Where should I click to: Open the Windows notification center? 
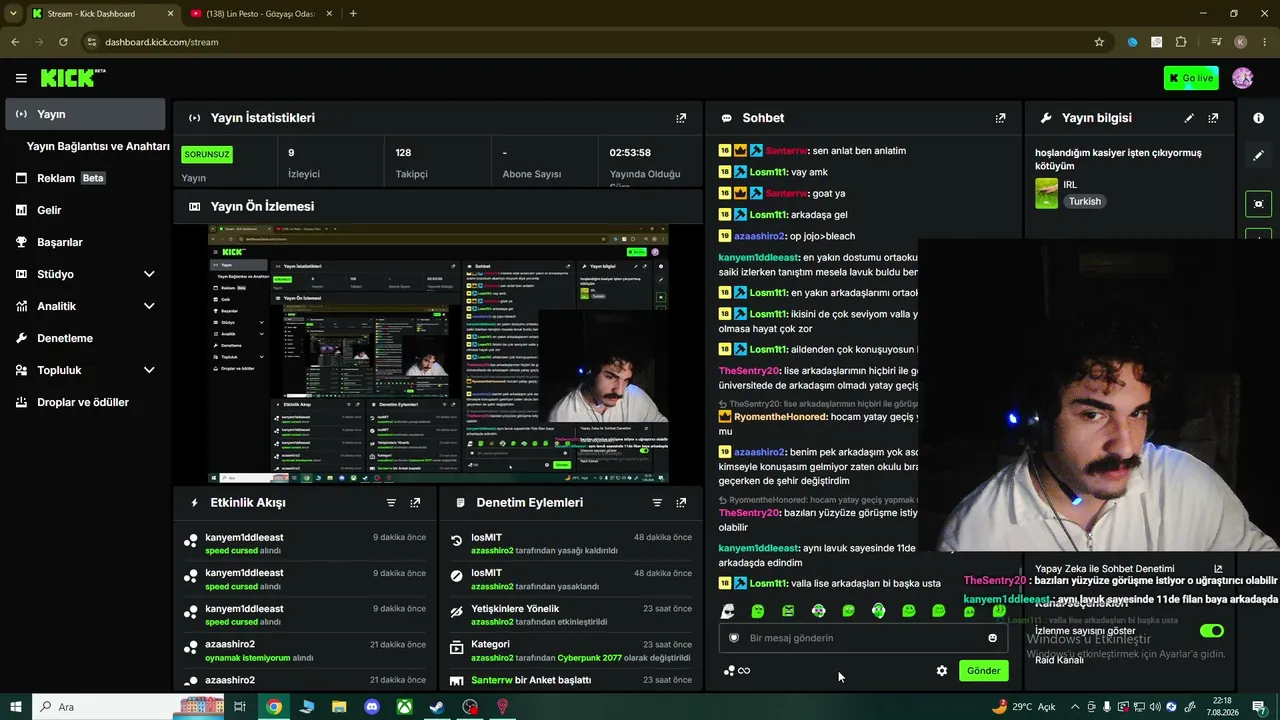pyautogui.click(x=1260, y=707)
